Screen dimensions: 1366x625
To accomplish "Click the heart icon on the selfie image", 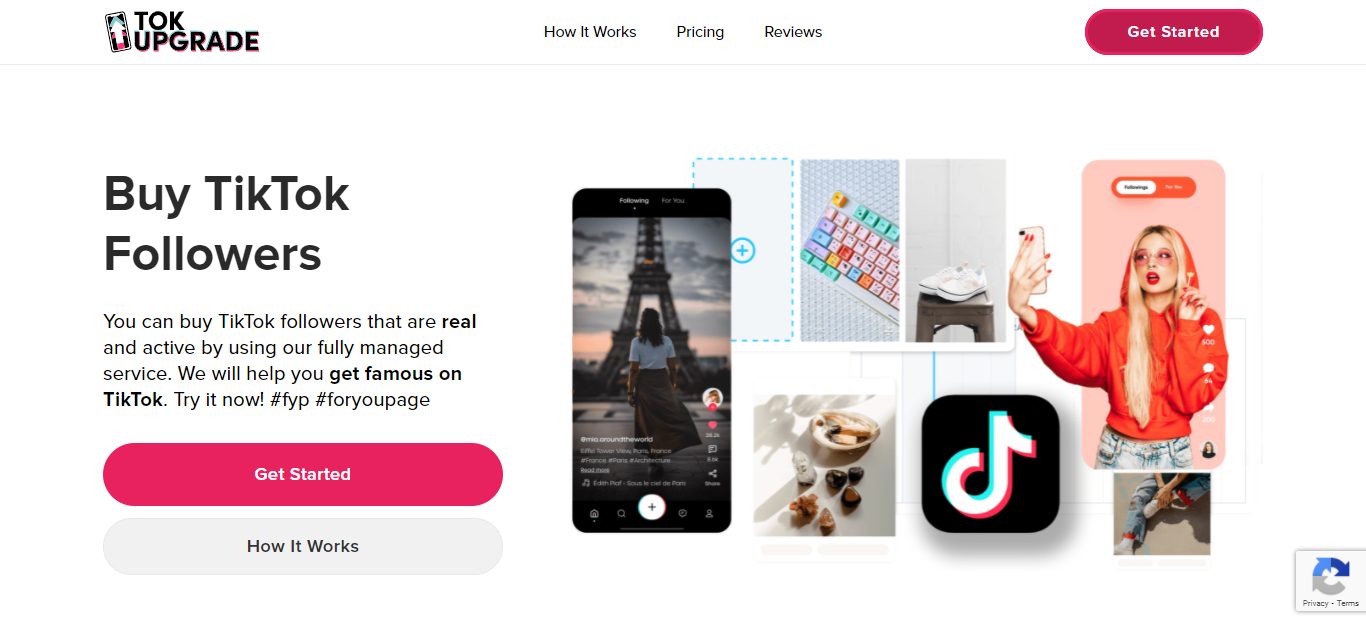I will tap(1208, 329).
